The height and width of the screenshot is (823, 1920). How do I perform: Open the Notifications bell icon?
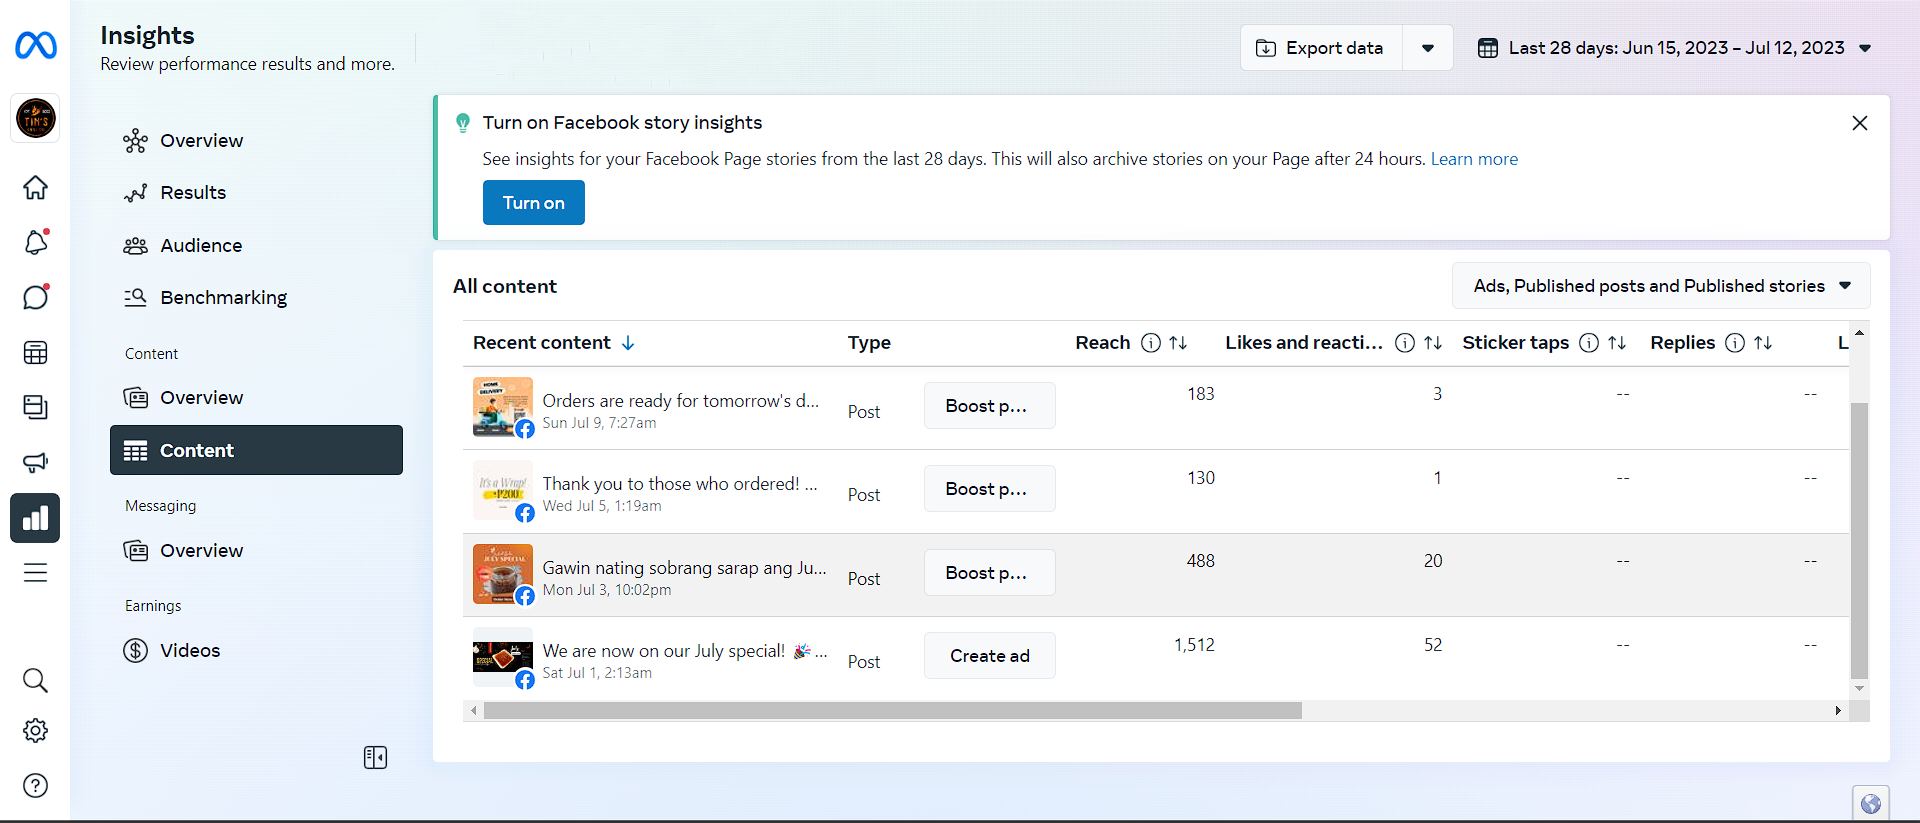35,242
